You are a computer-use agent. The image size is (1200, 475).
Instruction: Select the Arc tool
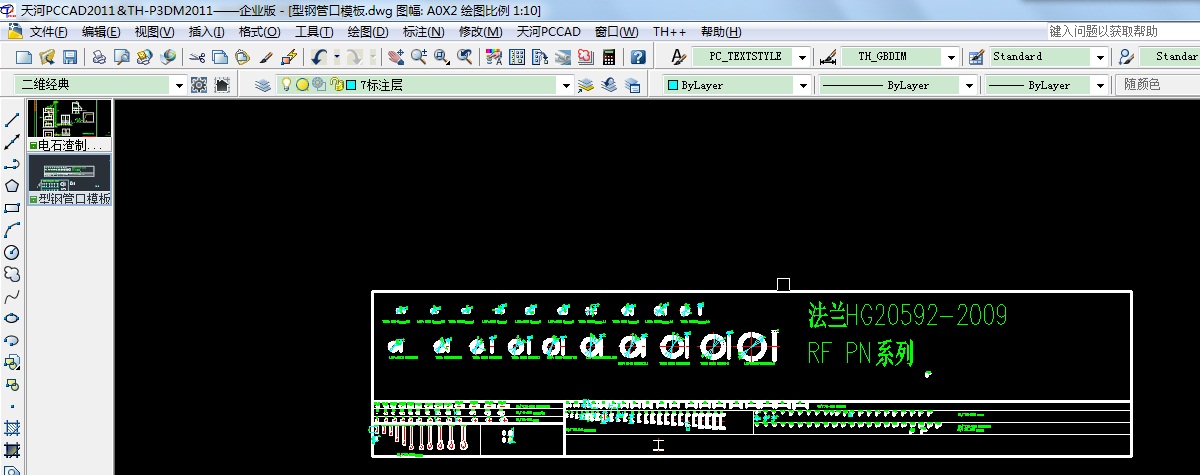tap(12, 230)
